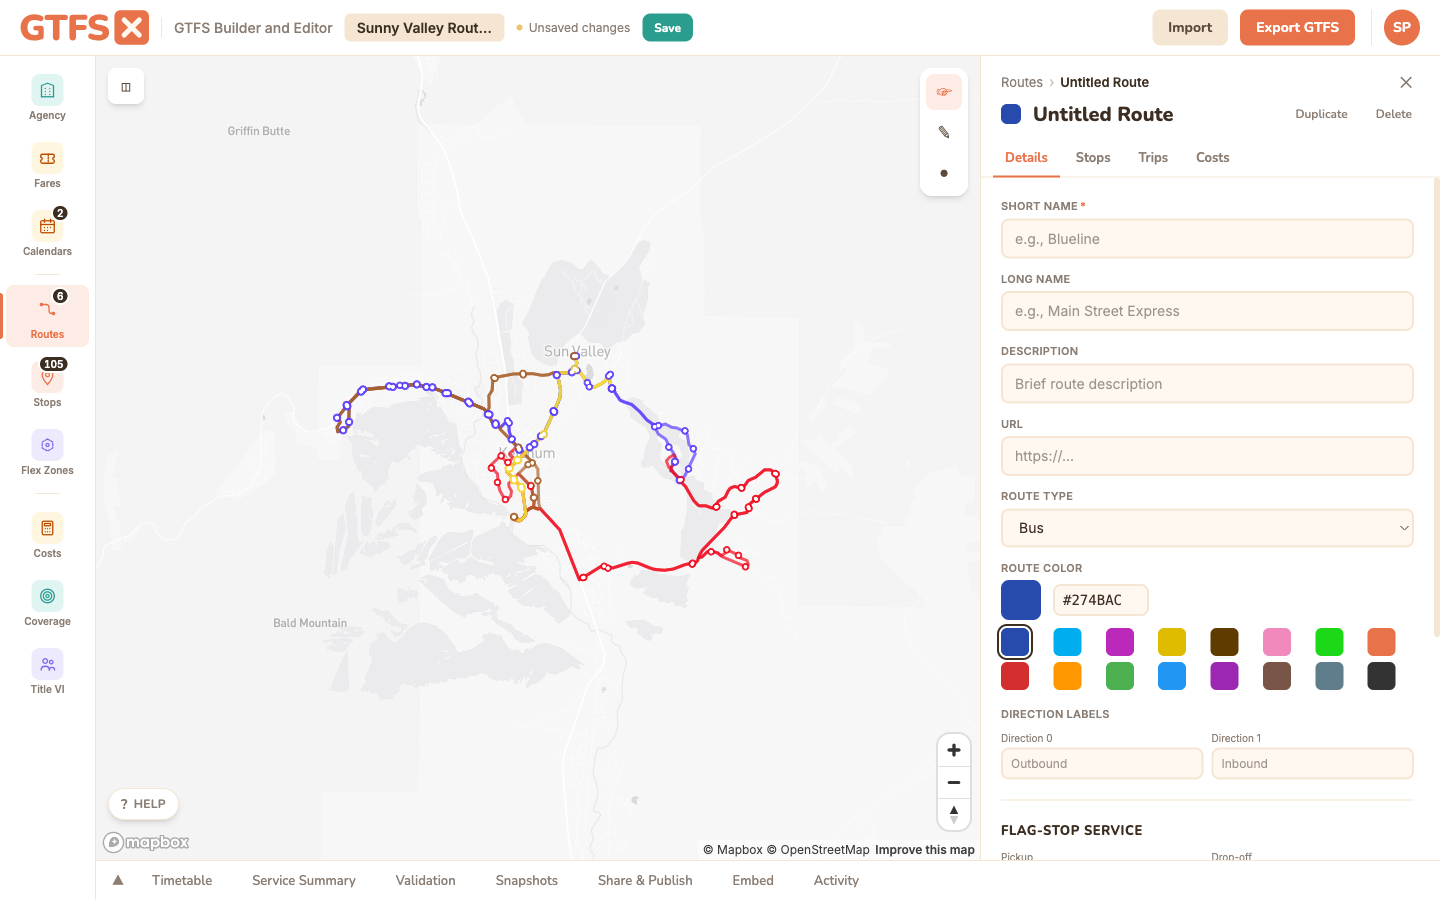Screen dimensions: 1440x900
Task: Pick the pink route color swatch
Action: point(1277,642)
